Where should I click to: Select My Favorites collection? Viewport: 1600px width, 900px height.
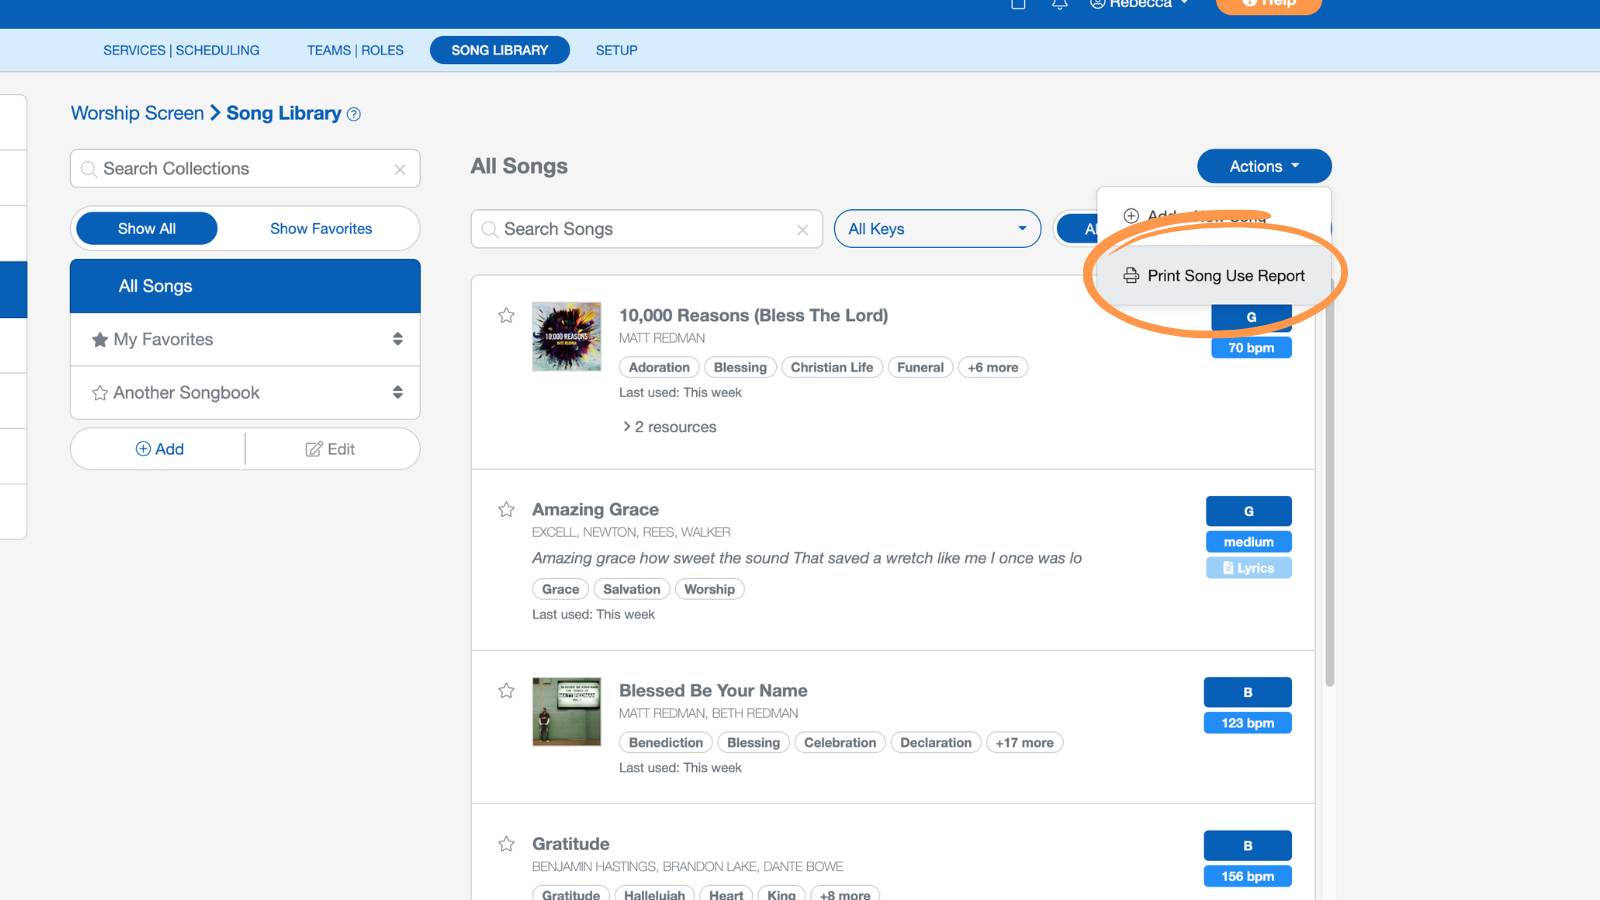pyautogui.click(x=245, y=340)
